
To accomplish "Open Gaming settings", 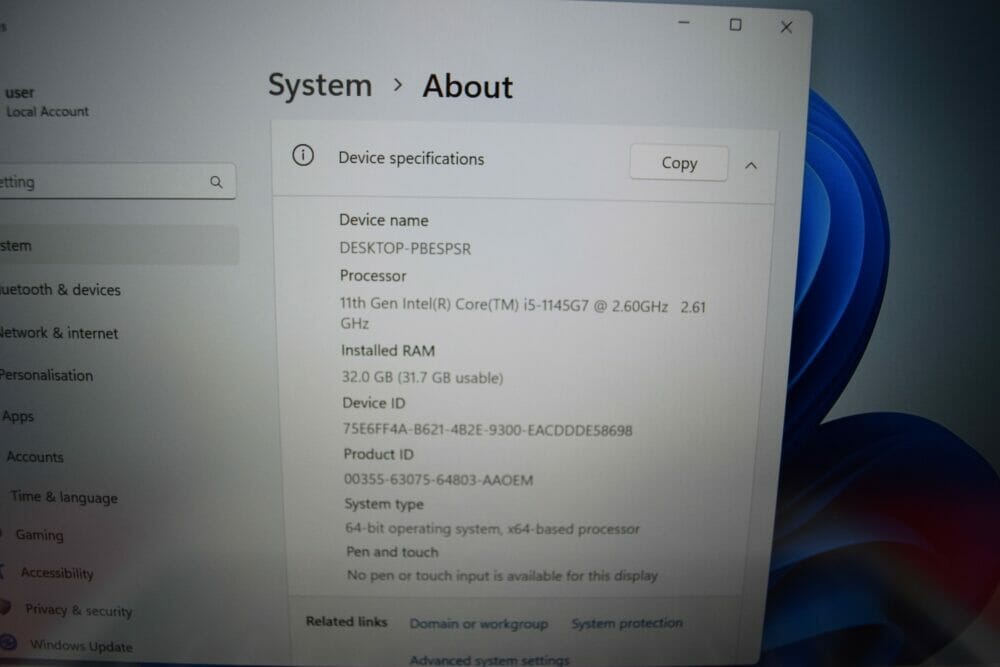I will coord(40,535).
